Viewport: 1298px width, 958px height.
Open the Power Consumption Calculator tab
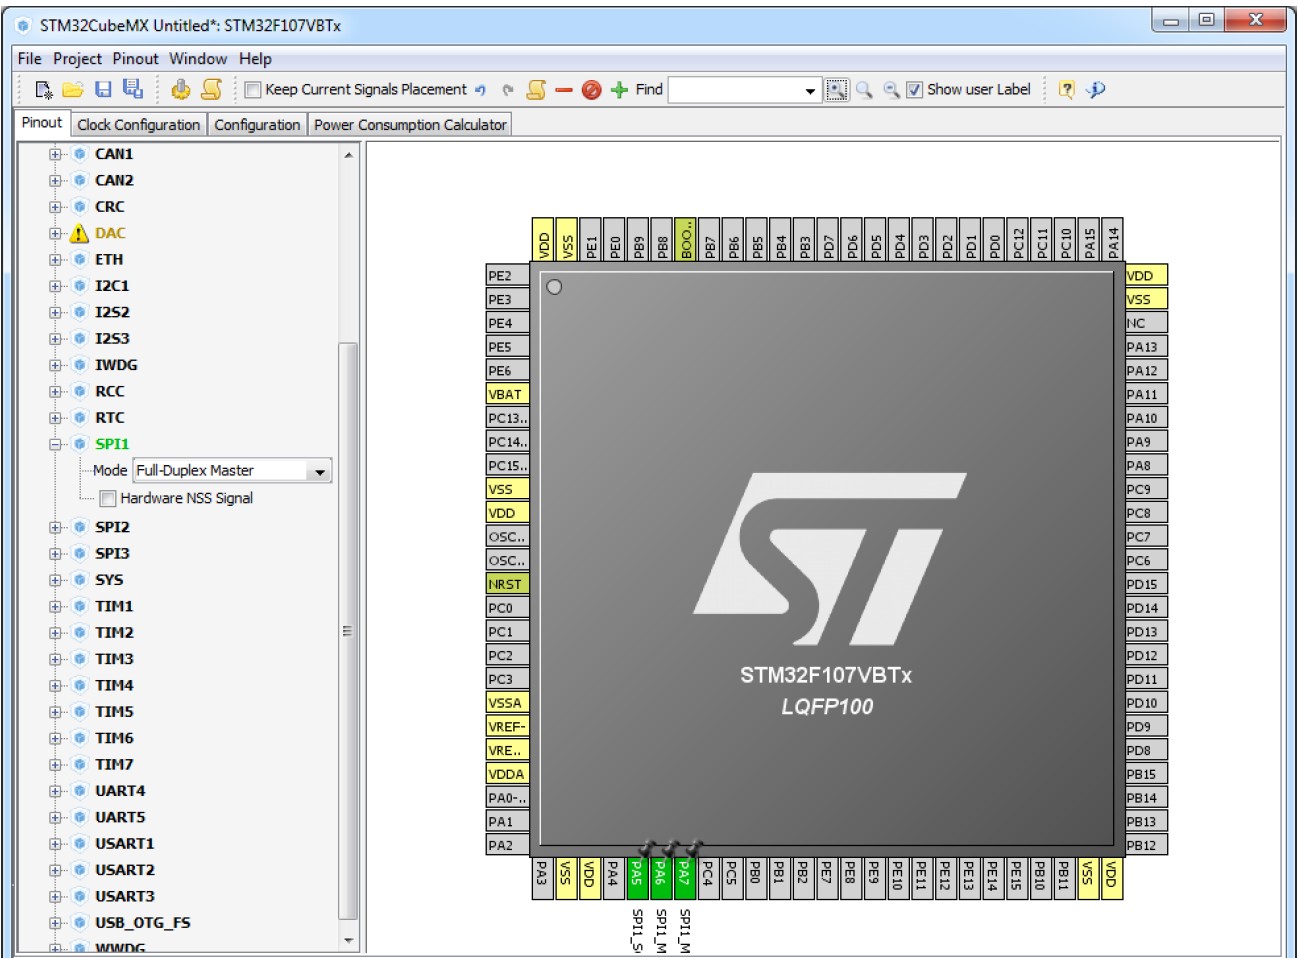[410, 125]
